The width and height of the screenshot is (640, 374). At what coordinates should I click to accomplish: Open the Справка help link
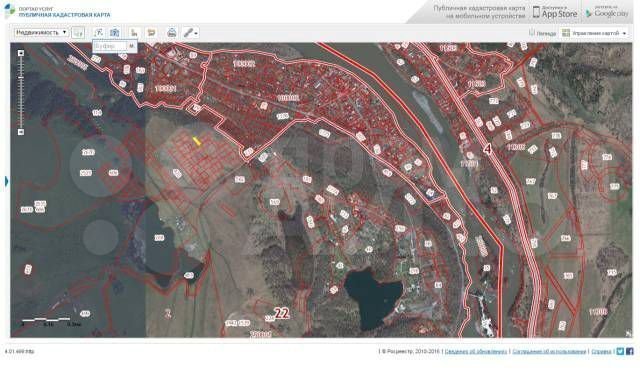pos(601,351)
